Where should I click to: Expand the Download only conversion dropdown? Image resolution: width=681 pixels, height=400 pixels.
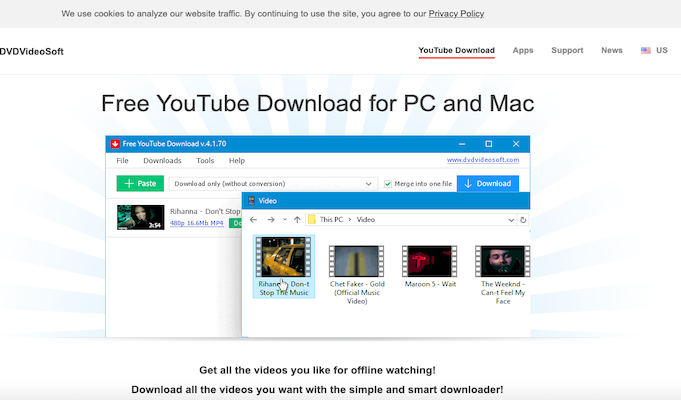click(273, 184)
